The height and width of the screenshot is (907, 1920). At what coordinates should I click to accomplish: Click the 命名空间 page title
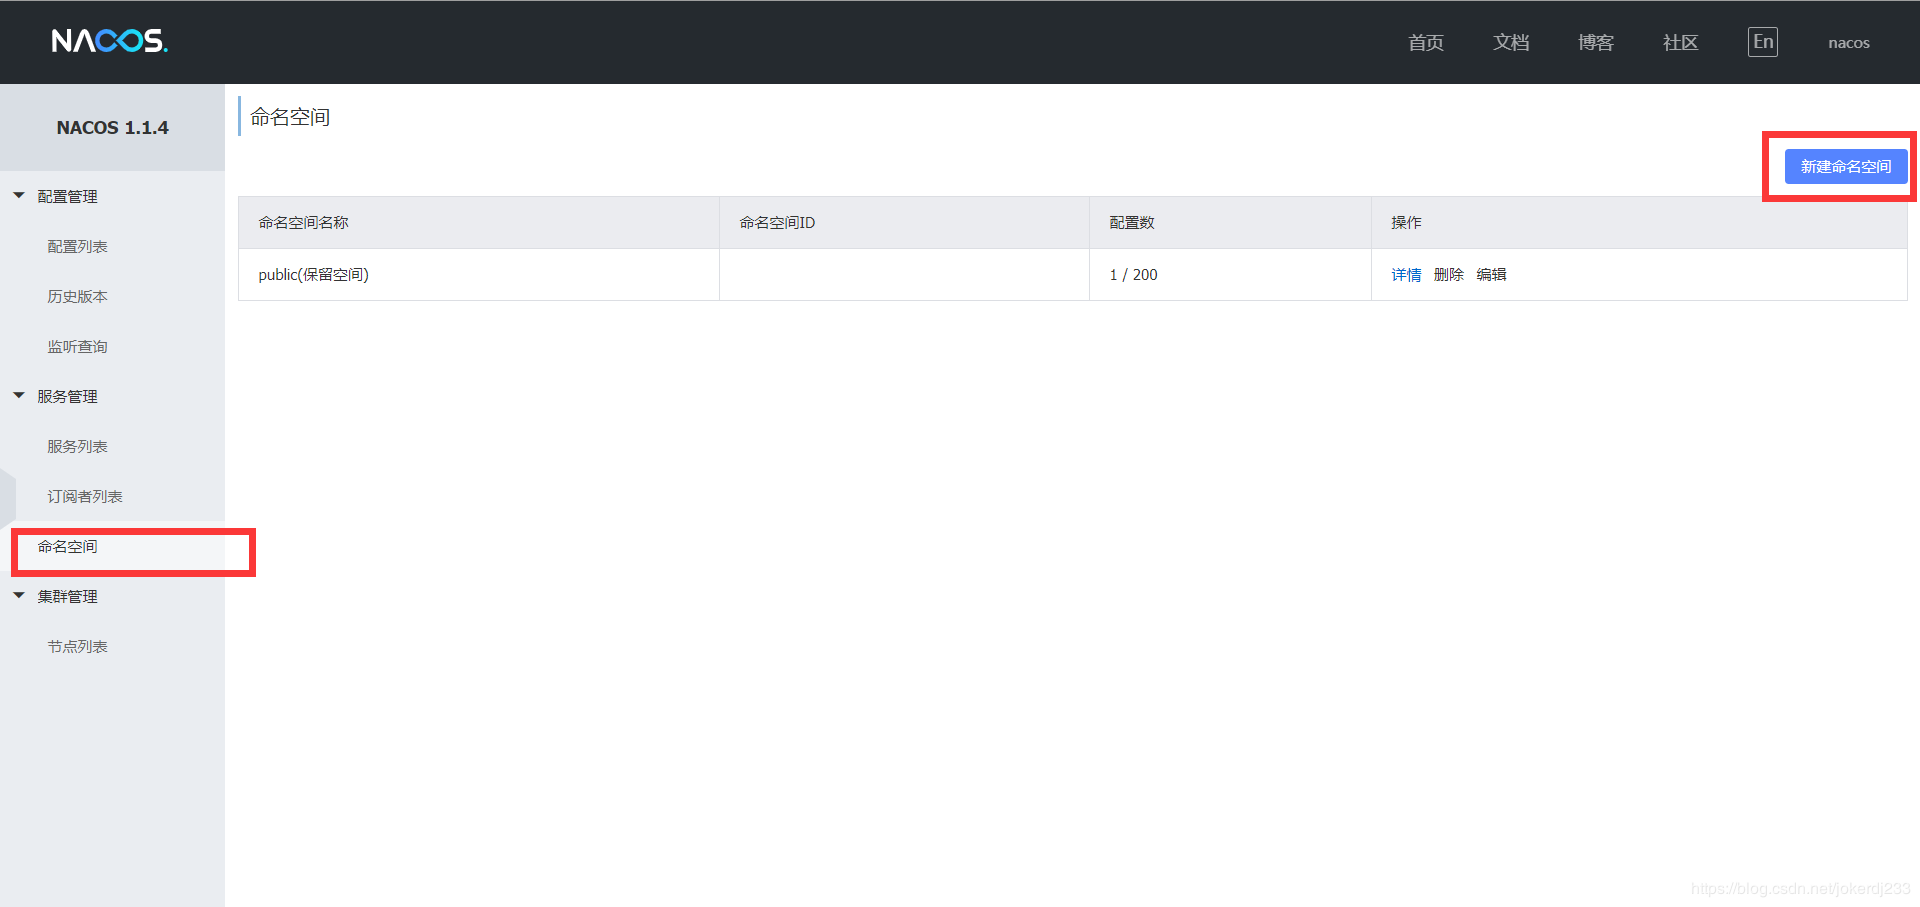click(290, 117)
